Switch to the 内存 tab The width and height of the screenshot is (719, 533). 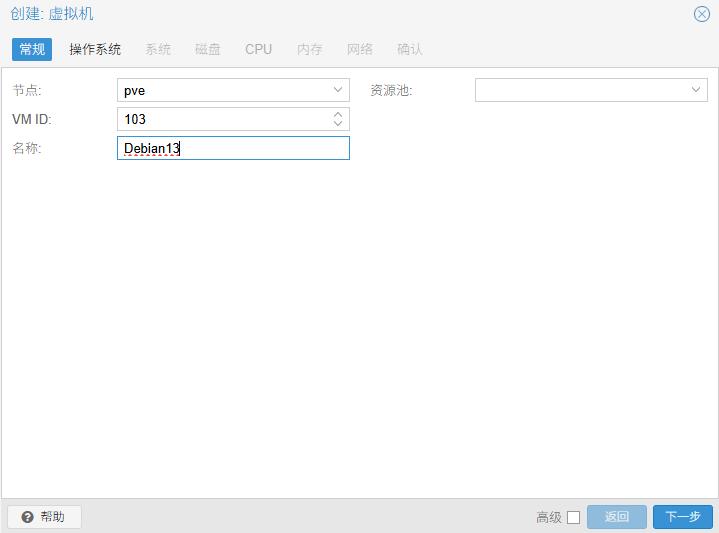(310, 49)
